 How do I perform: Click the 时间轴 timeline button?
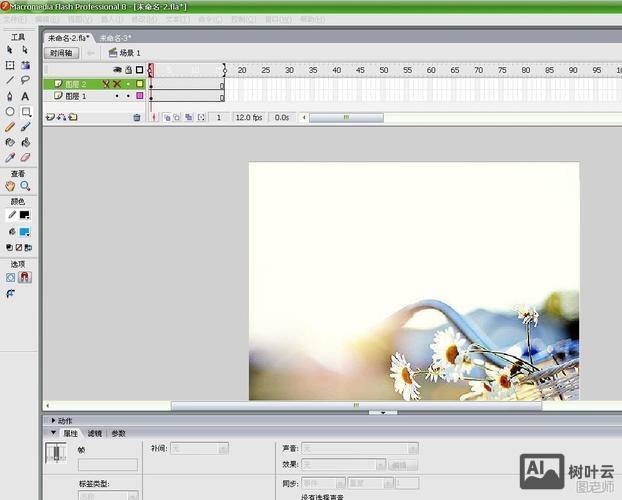(x=61, y=53)
